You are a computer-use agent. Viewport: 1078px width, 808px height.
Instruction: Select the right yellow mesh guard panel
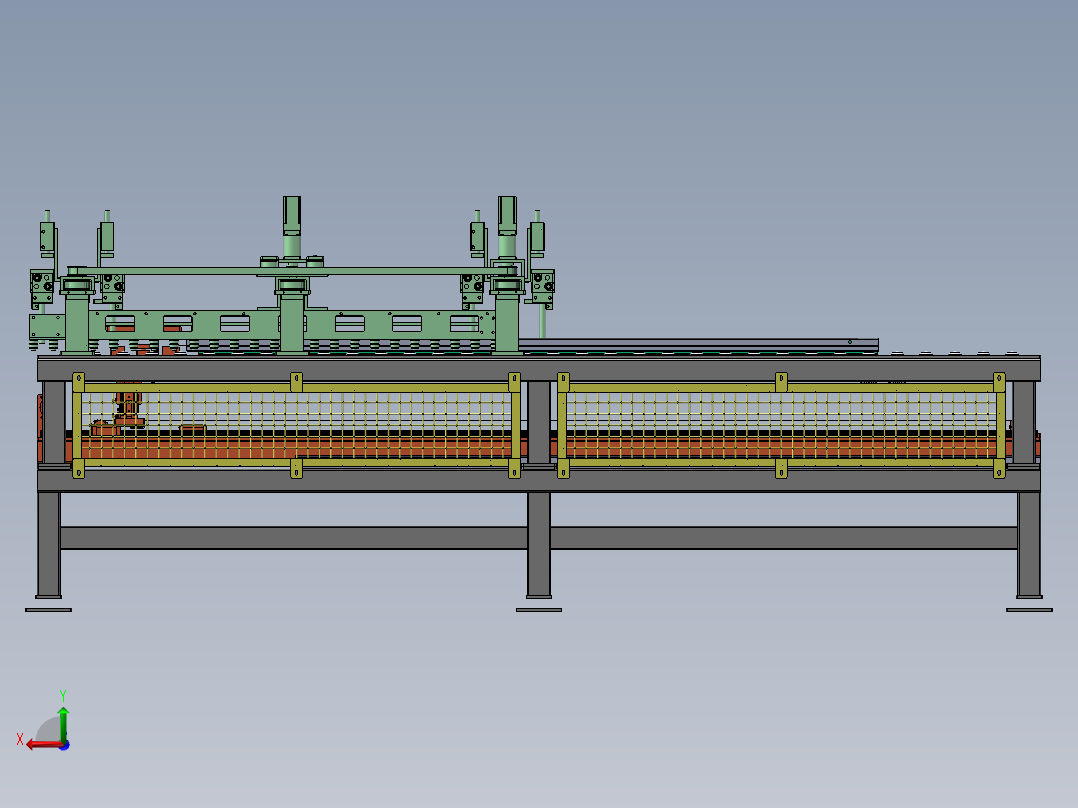click(781, 425)
